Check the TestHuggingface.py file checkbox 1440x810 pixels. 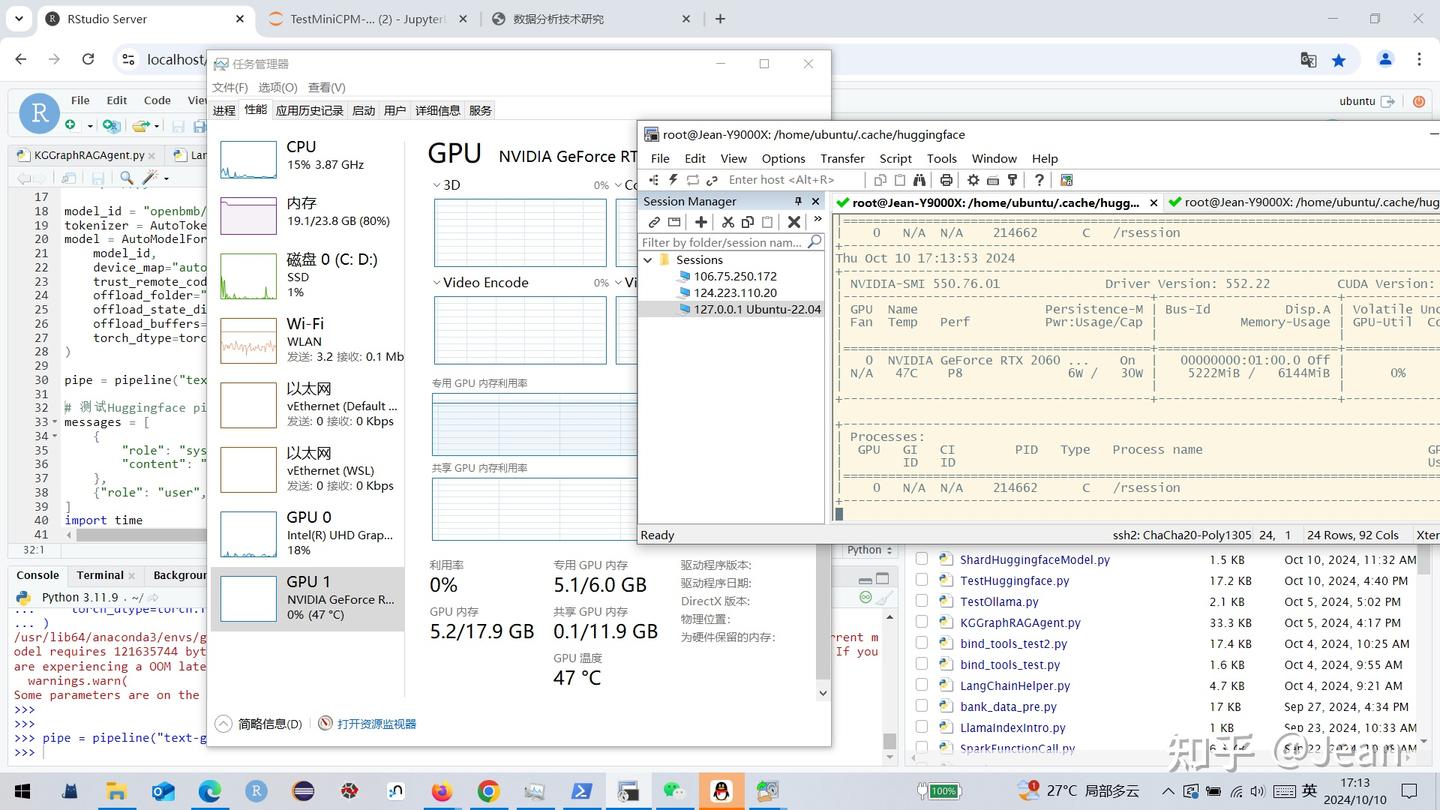pyautogui.click(x=922, y=581)
